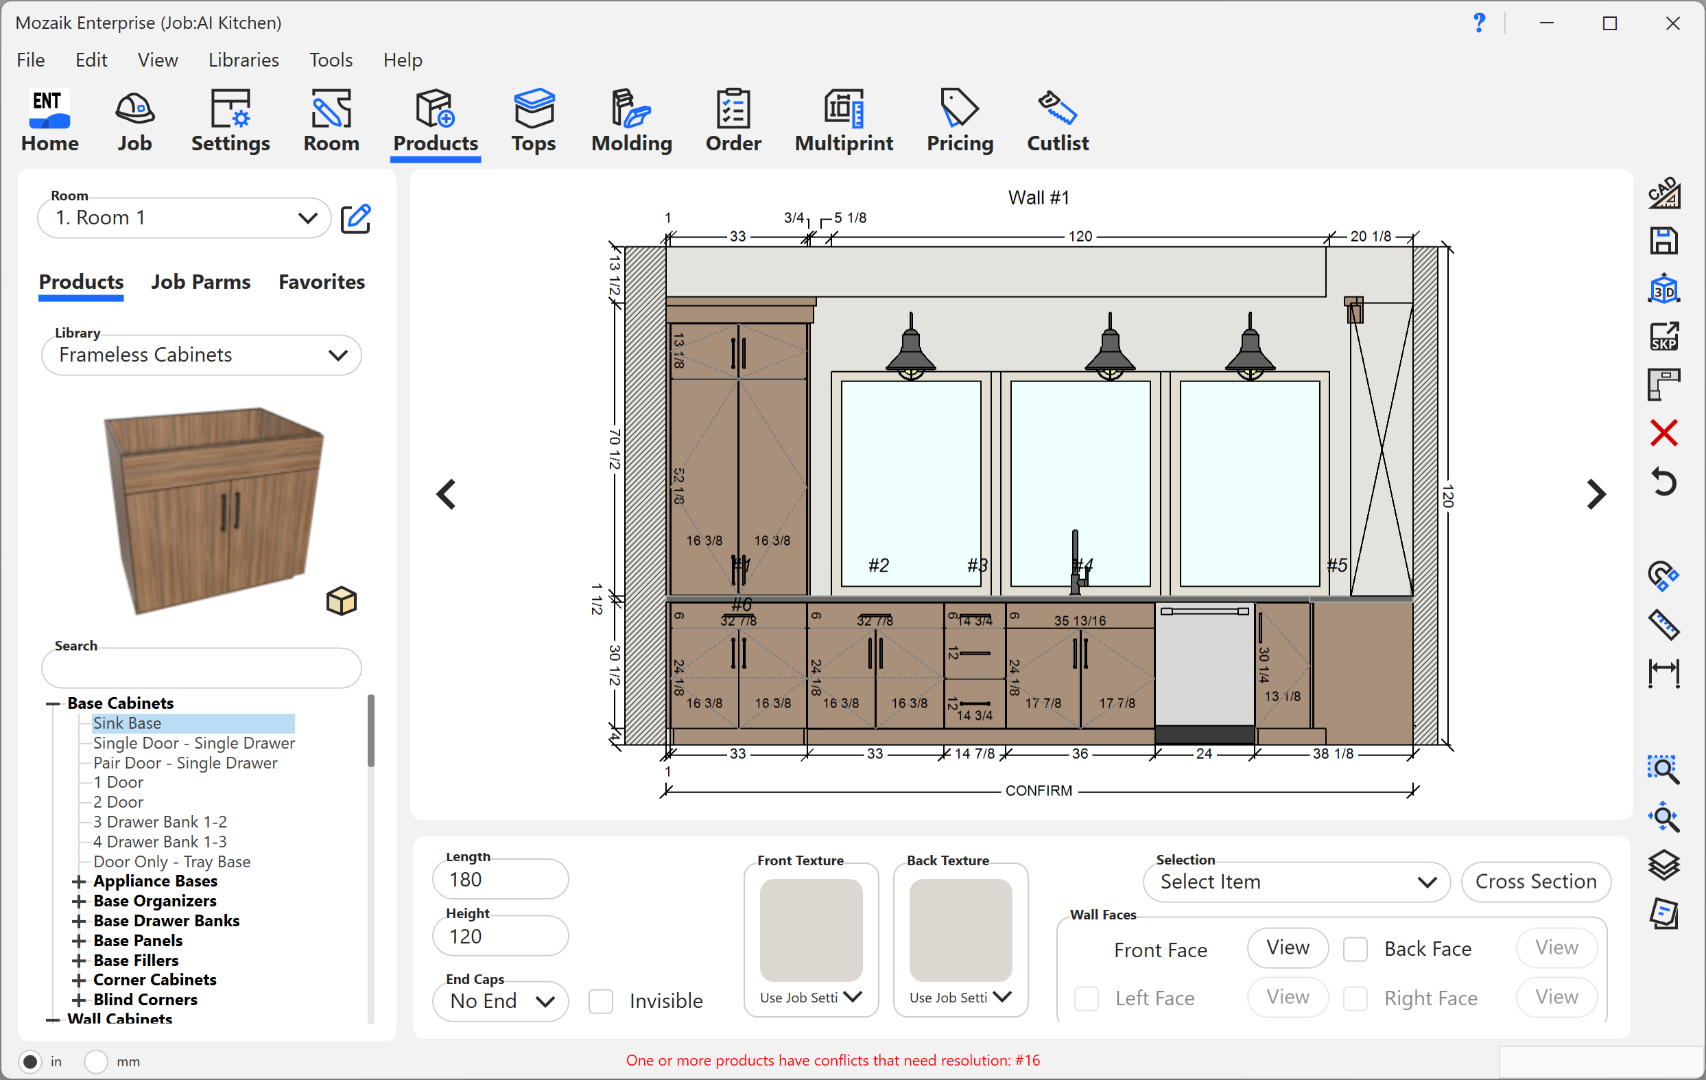Image resolution: width=1706 pixels, height=1080 pixels.
Task: Open the Back Texture job setting dropdown
Action: [961, 997]
